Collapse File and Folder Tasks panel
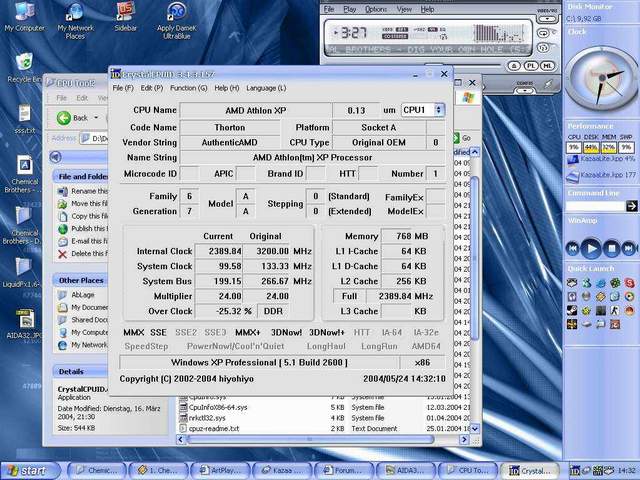Screen dimensions: 640x480 click(x=80, y=176)
